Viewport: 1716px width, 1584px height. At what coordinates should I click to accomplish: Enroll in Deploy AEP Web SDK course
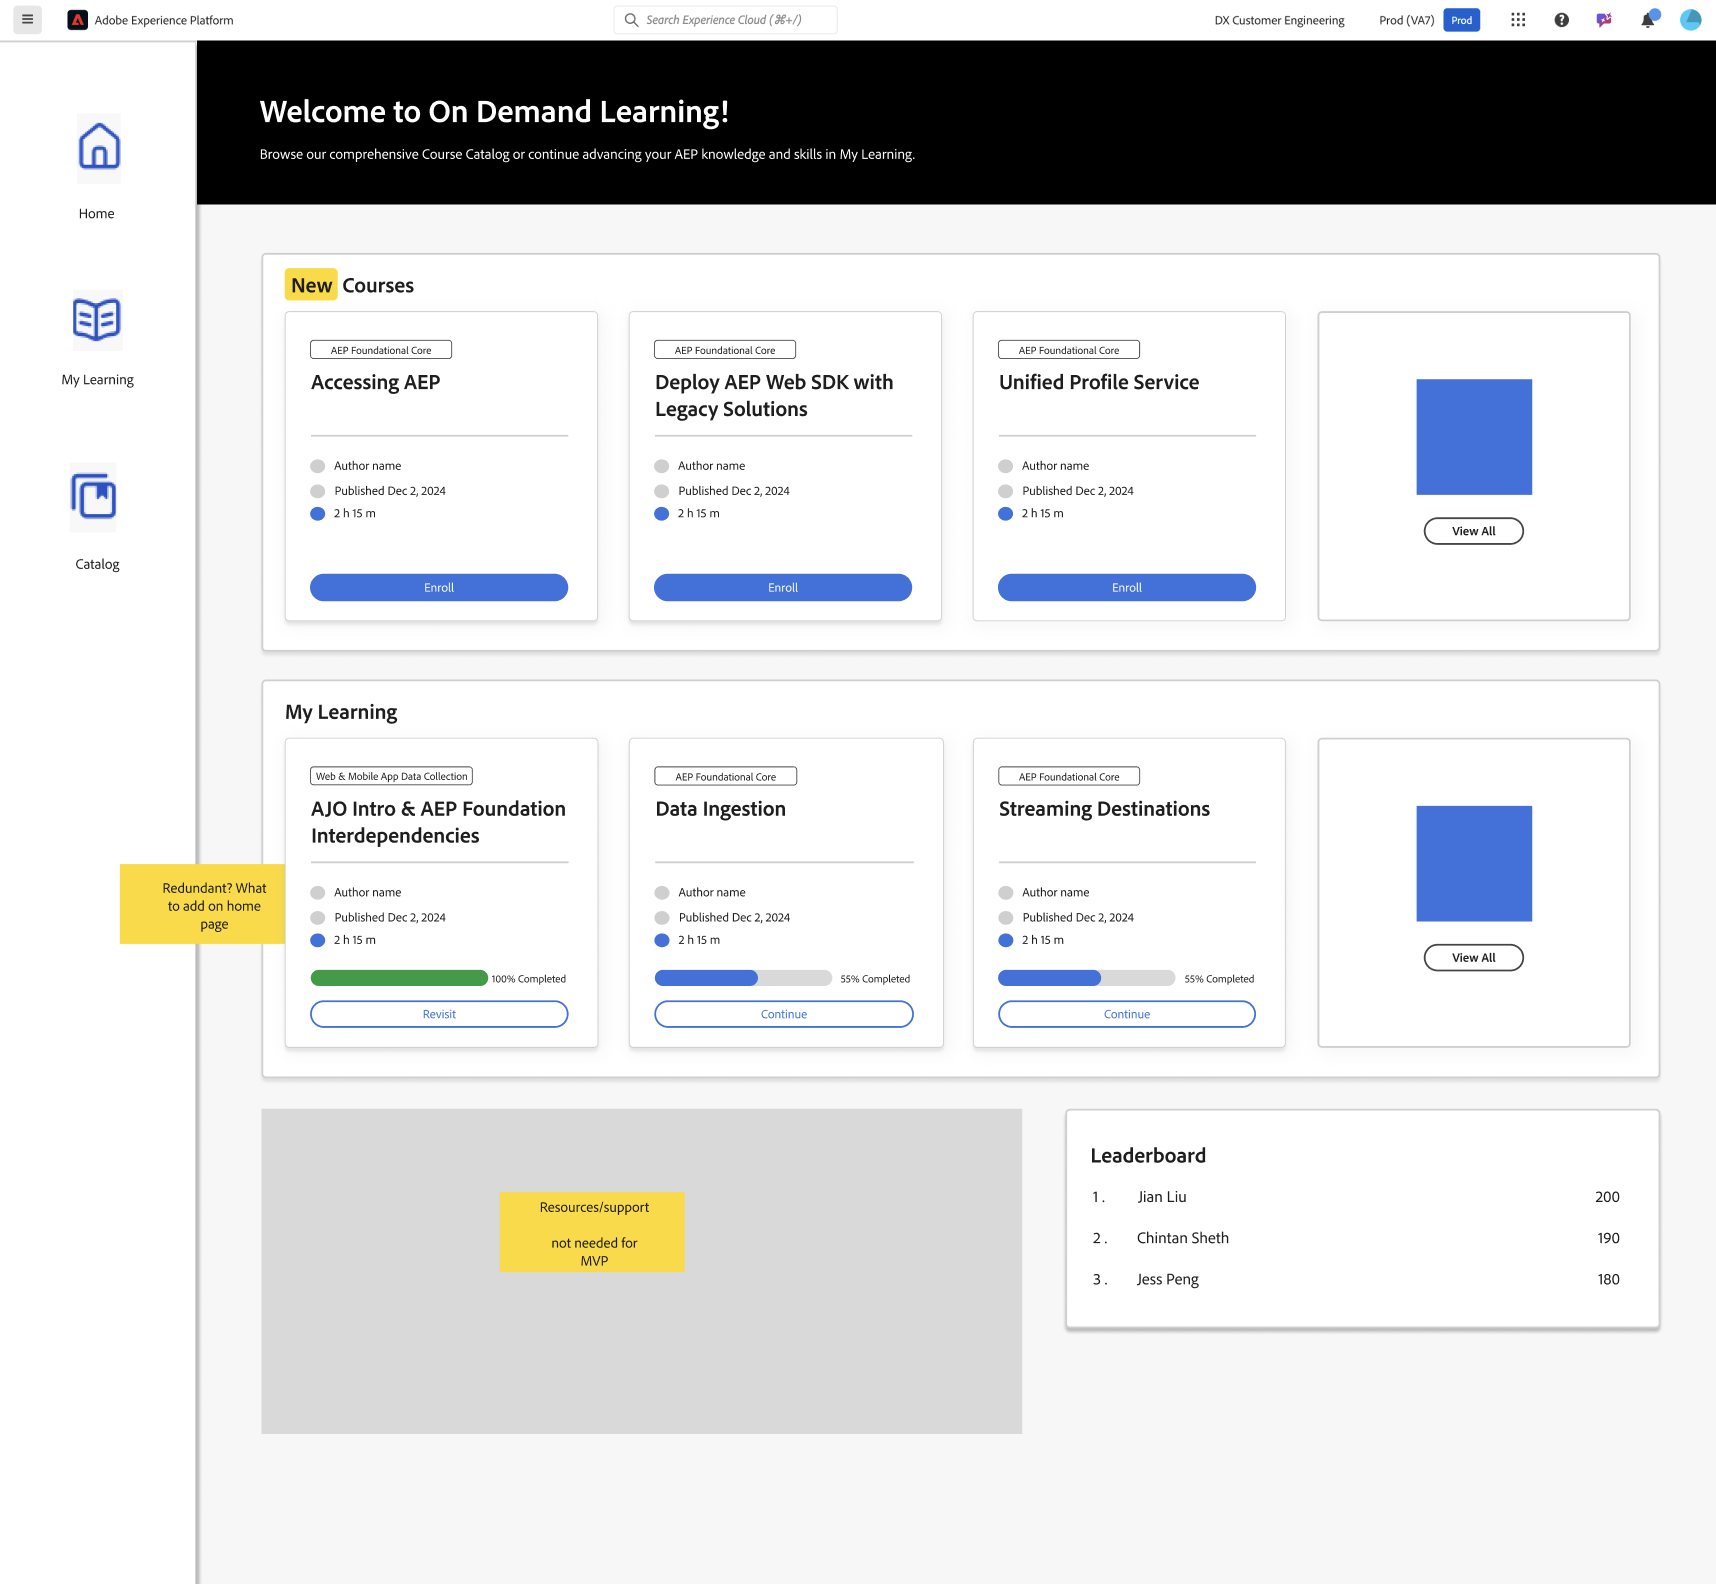783,587
